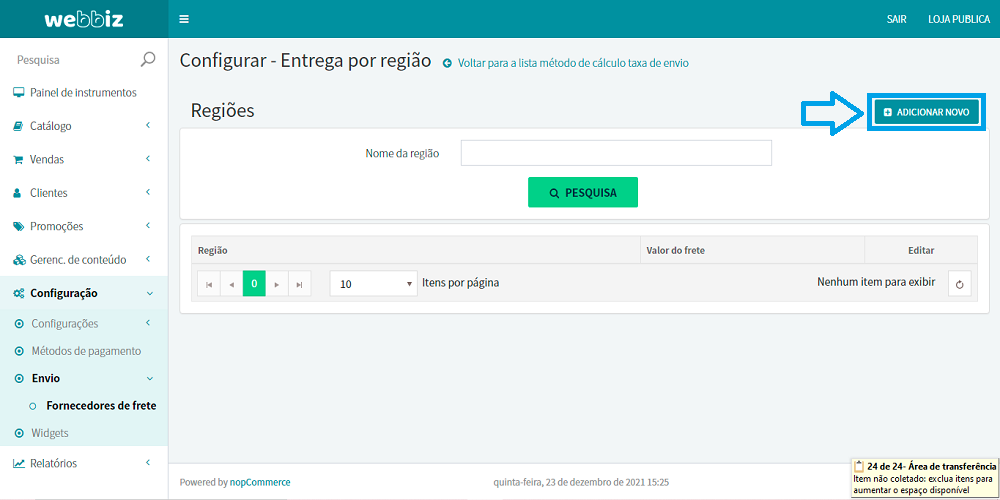Click the refresh icon in grid footer
This screenshot has width=1000, height=500.
(x=959, y=284)
